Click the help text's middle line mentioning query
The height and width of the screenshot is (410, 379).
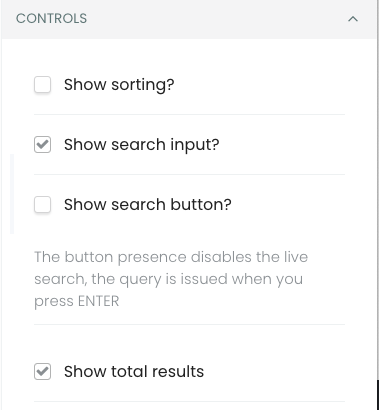(169, 279)
